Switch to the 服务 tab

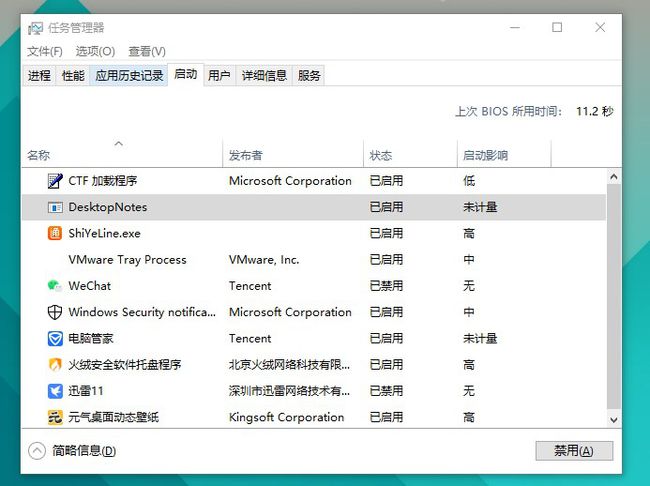pyautogui.click(x=309, y=75)
